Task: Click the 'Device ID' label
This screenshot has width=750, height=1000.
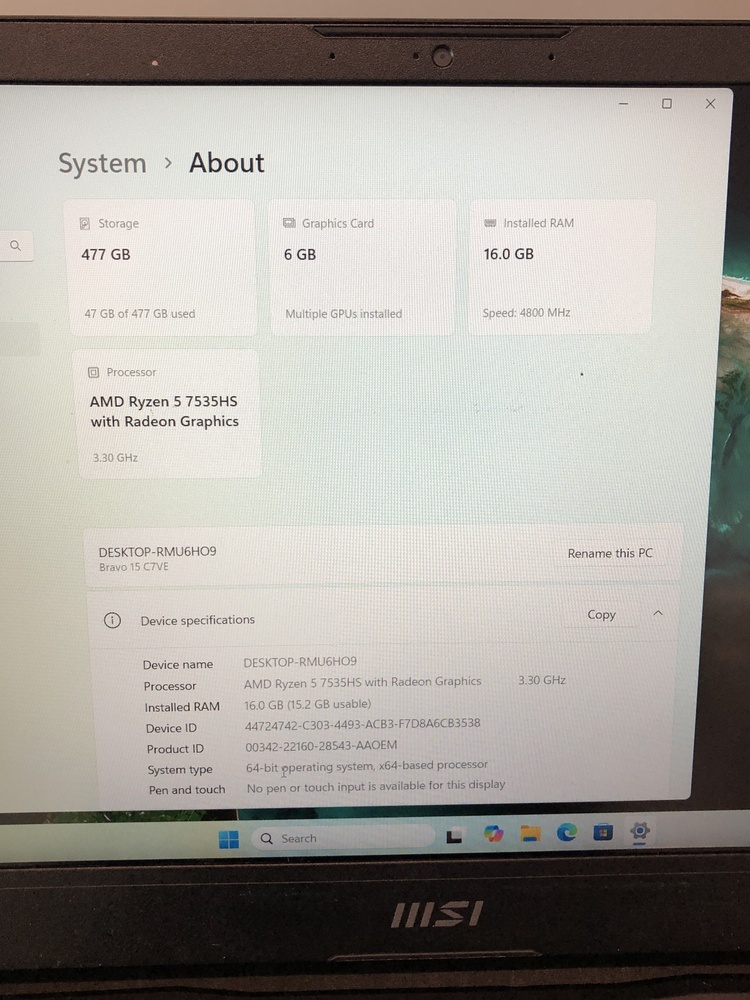Action: [172, 728]
